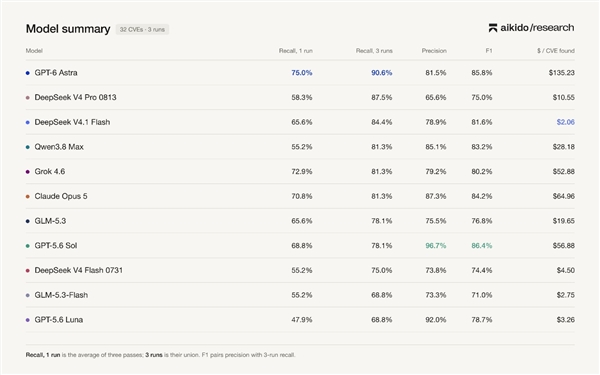Click the highlighted 75.0% recall for GPT-6 Astra
Image resolution: width=600 pixels, height=375 pixels.
point(302,73)
